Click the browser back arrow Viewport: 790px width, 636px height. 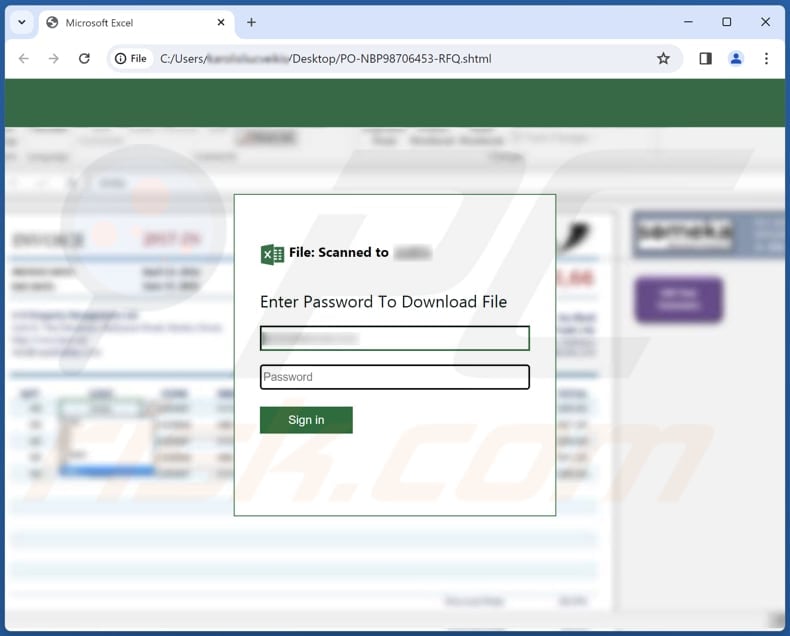pyautogui.click(x=24, y=59)
